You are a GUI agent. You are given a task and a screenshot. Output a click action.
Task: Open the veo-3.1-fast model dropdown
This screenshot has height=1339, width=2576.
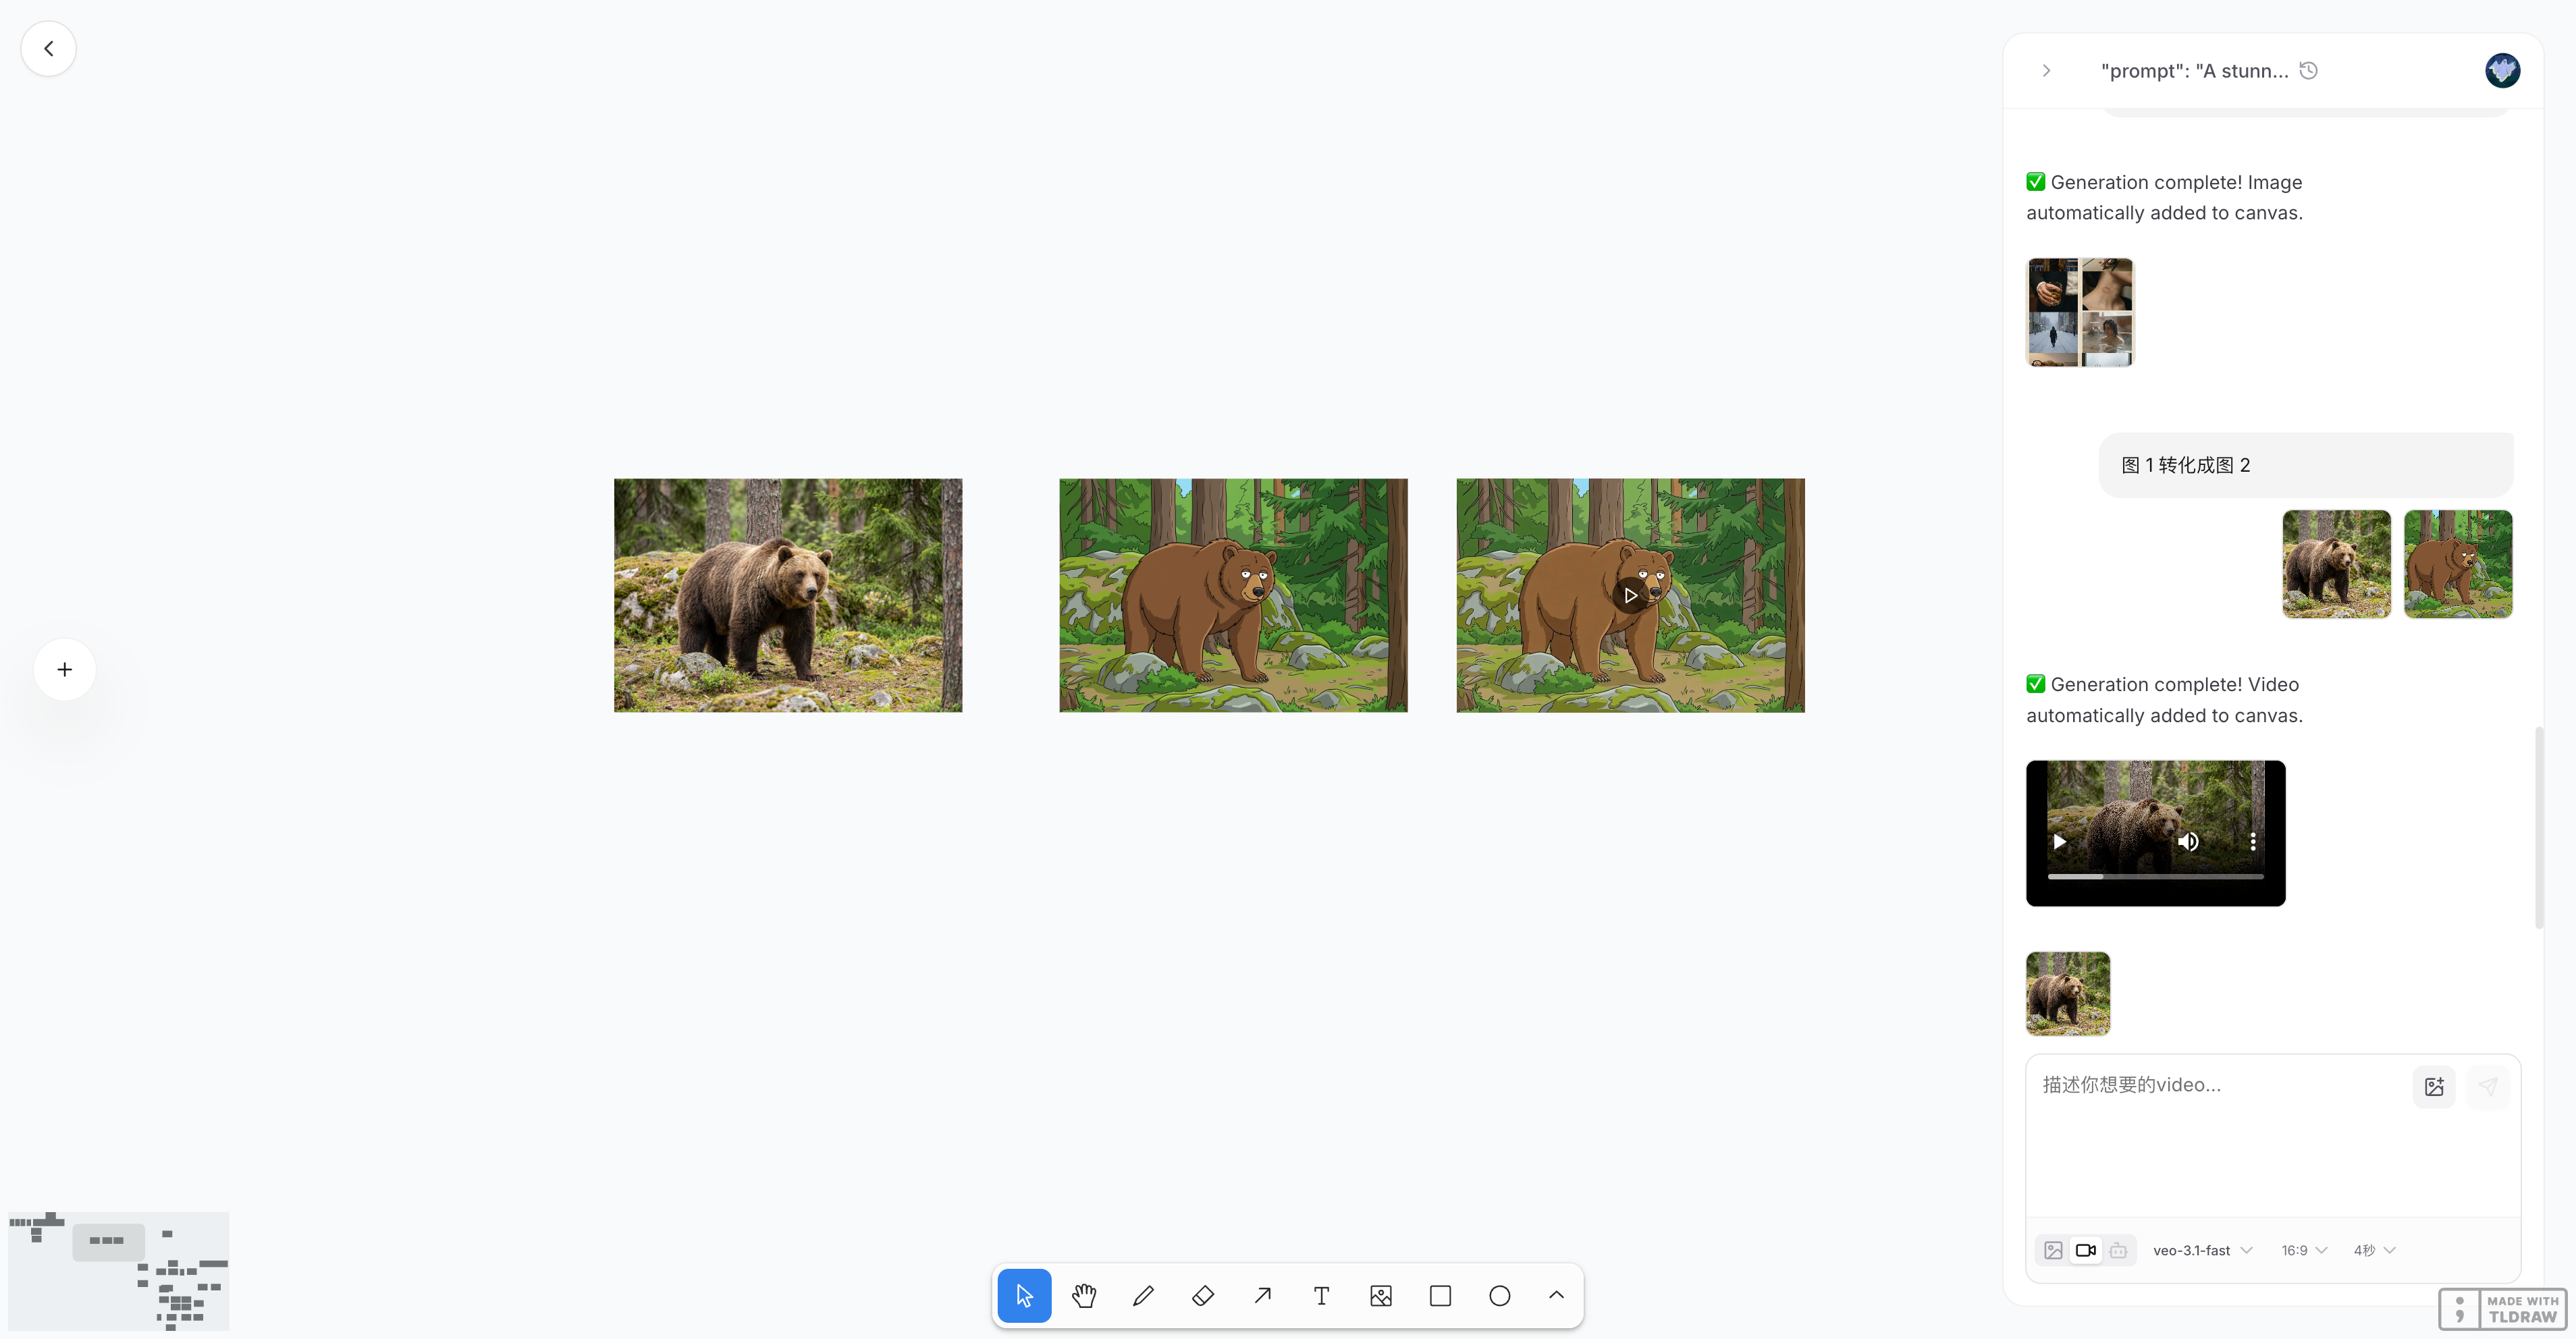[2202, 1250]
